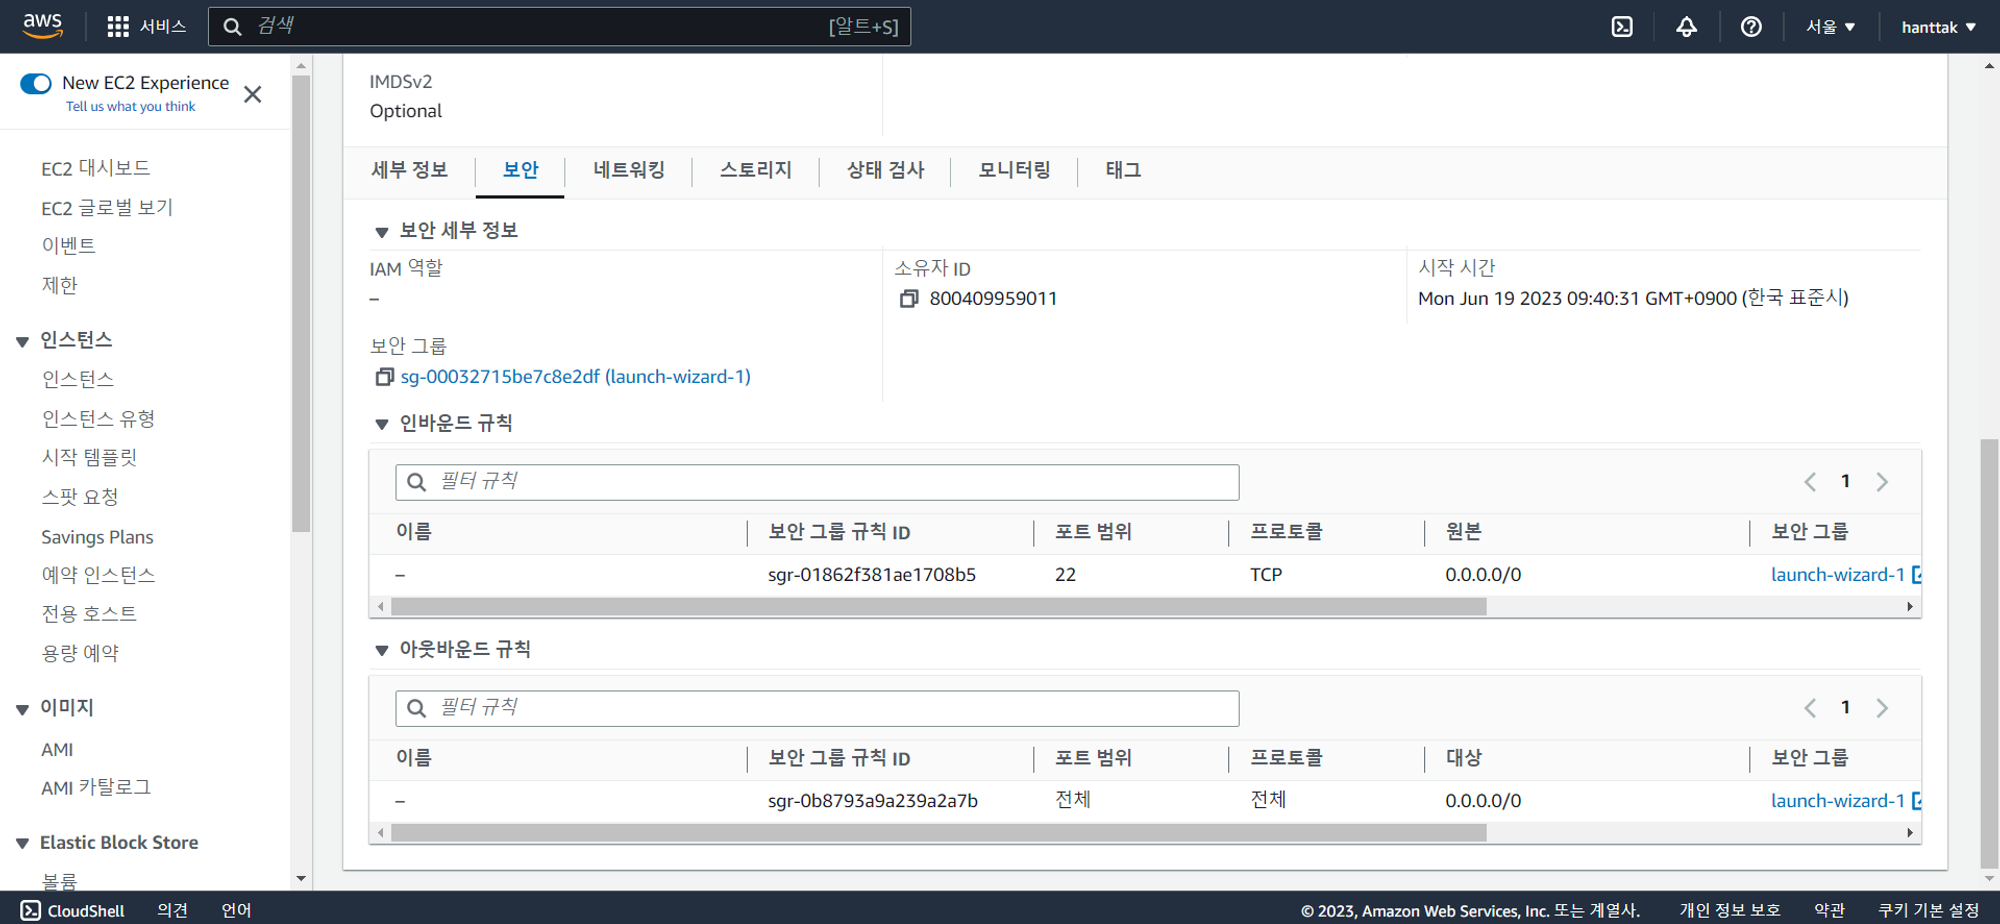Select the 보안 tab
2000x924 pixels.
tap(520, 171)
